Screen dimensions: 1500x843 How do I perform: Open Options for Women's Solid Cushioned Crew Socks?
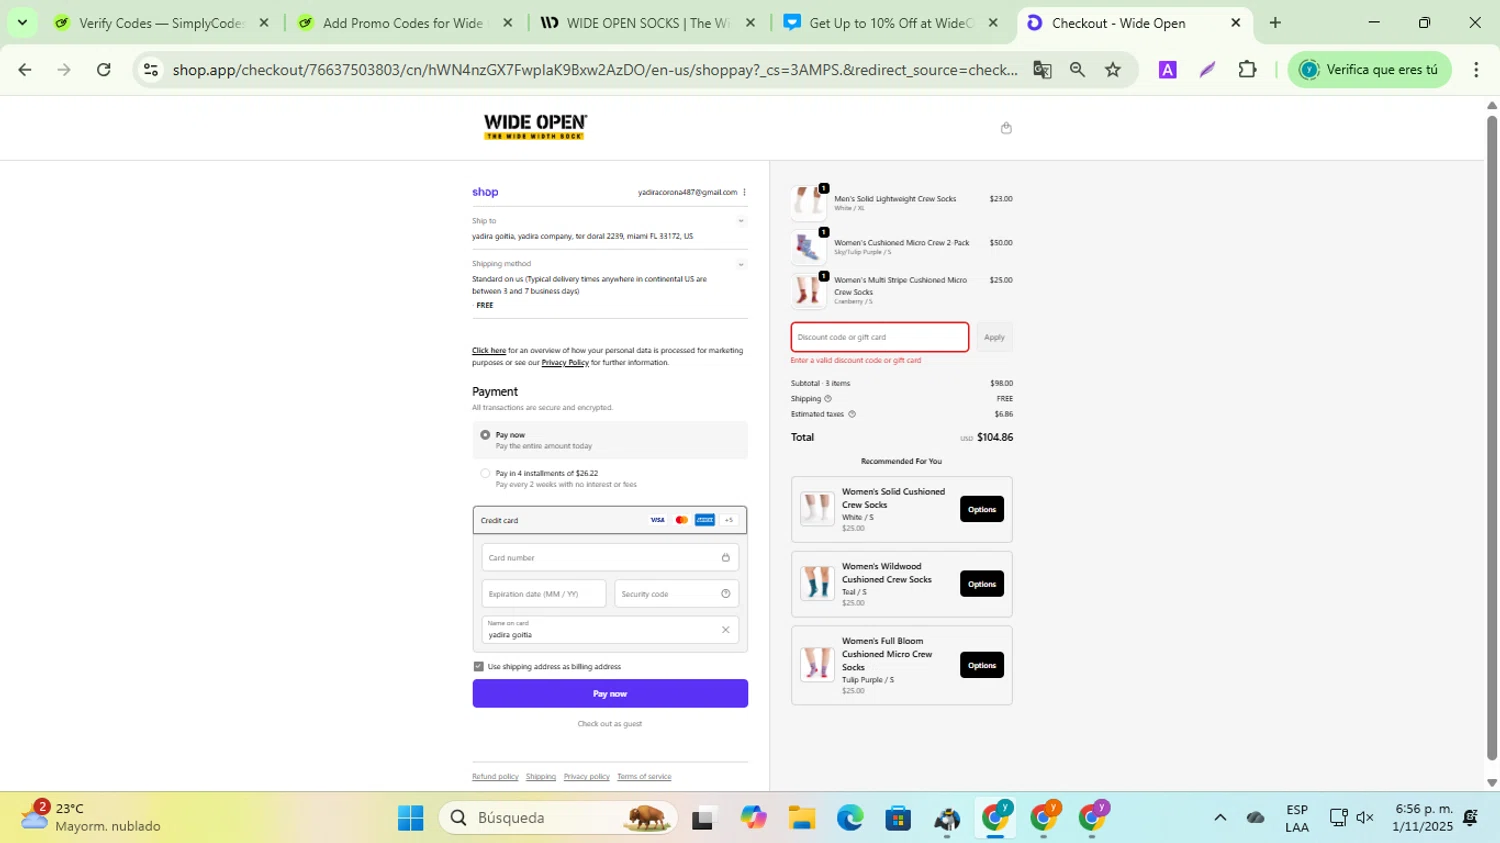[982, 509]
